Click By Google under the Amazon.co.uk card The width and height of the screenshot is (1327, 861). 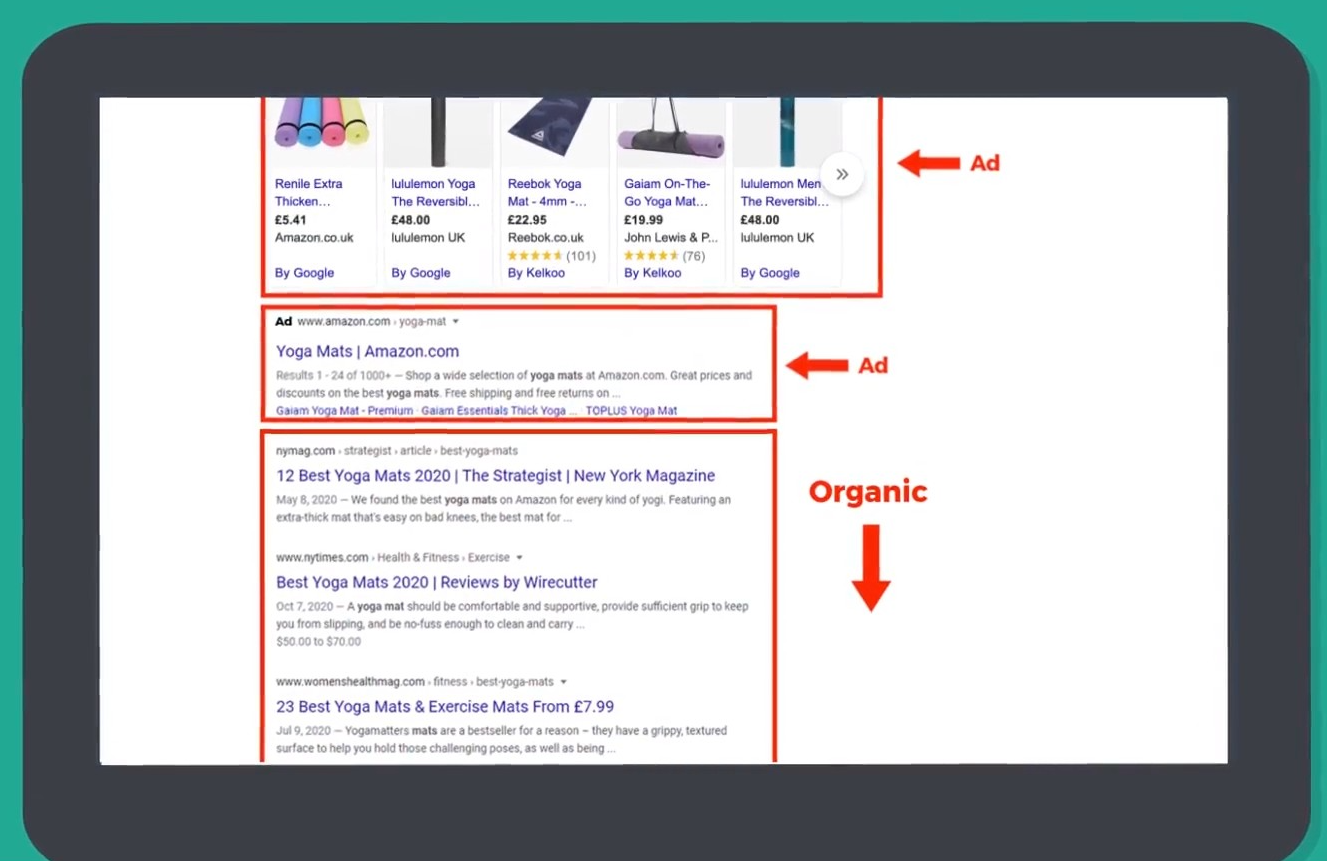[305, 273]
